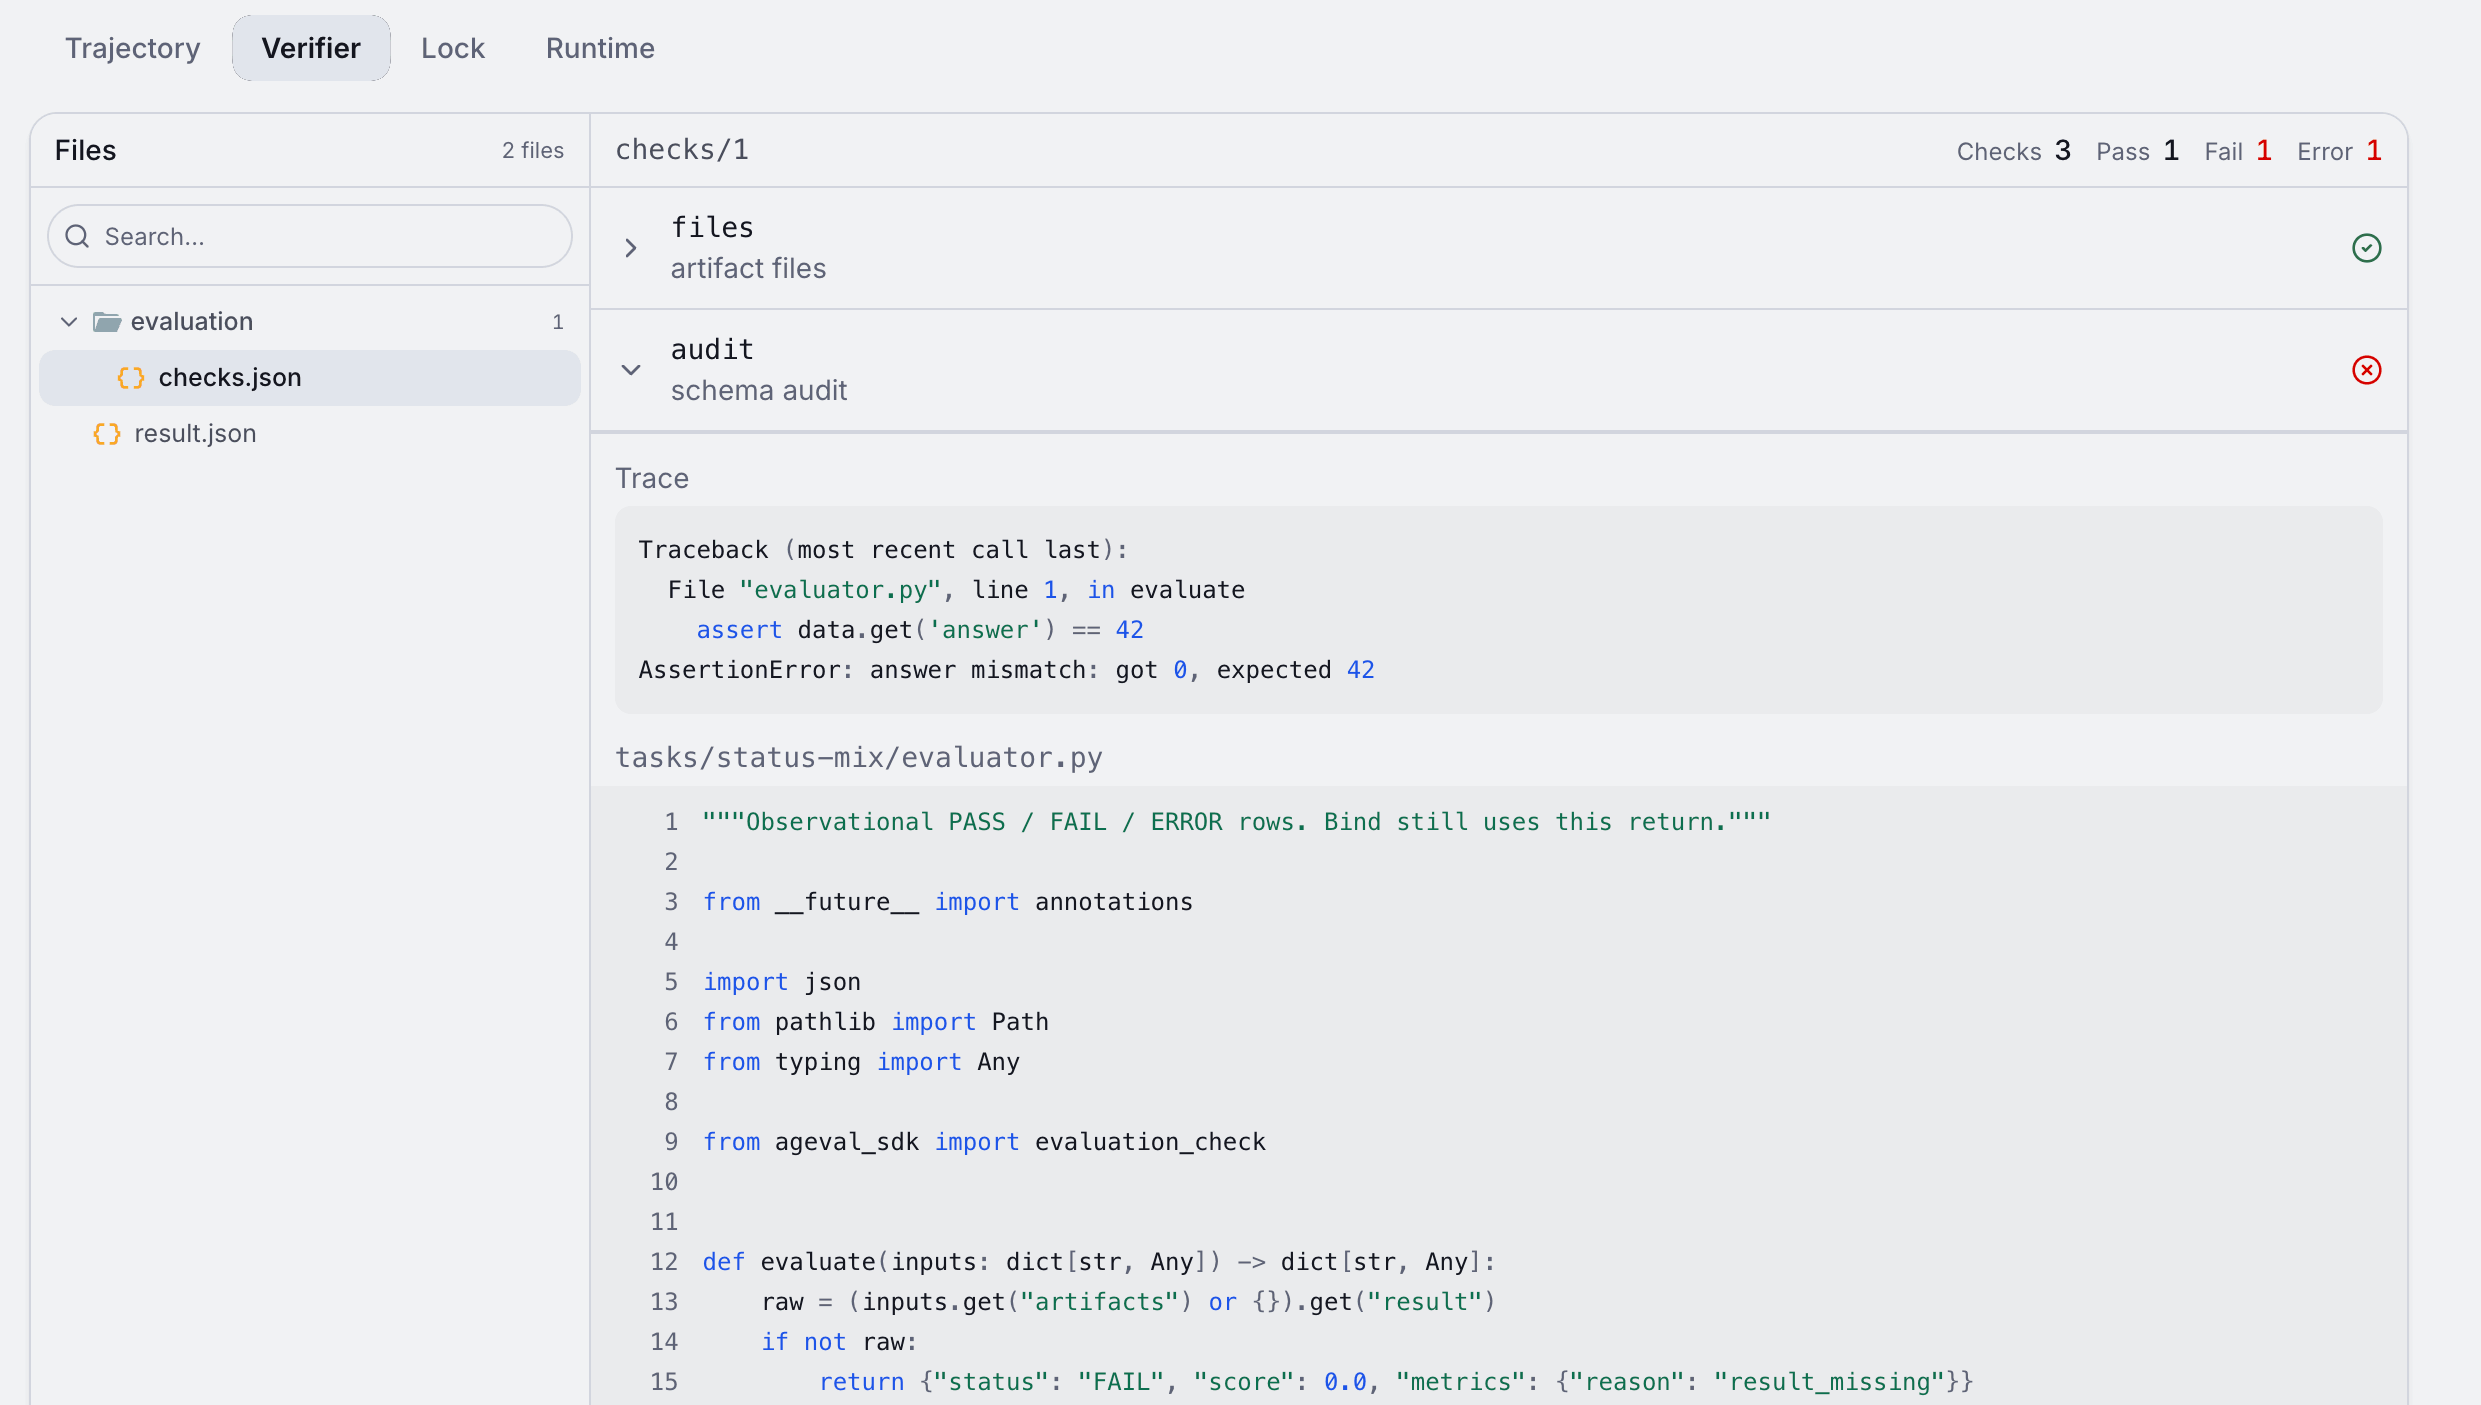Click the 'artifact files' description
The height and width of the screenshot is (1405, 2481).
tap(748, 268)
